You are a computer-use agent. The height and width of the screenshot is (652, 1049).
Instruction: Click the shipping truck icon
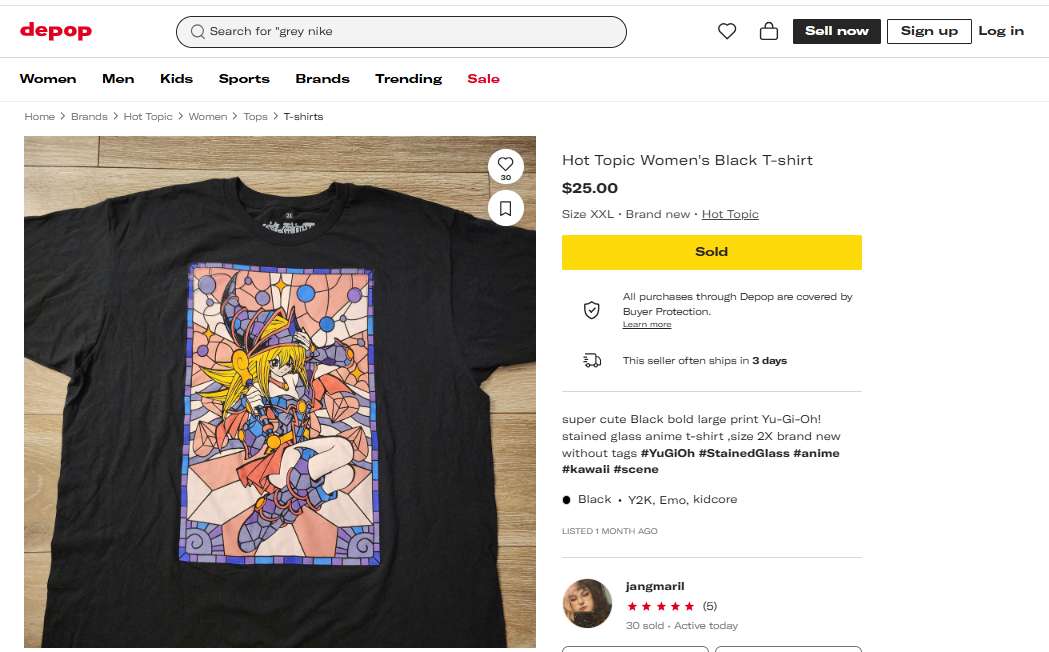tap(592, 360)
